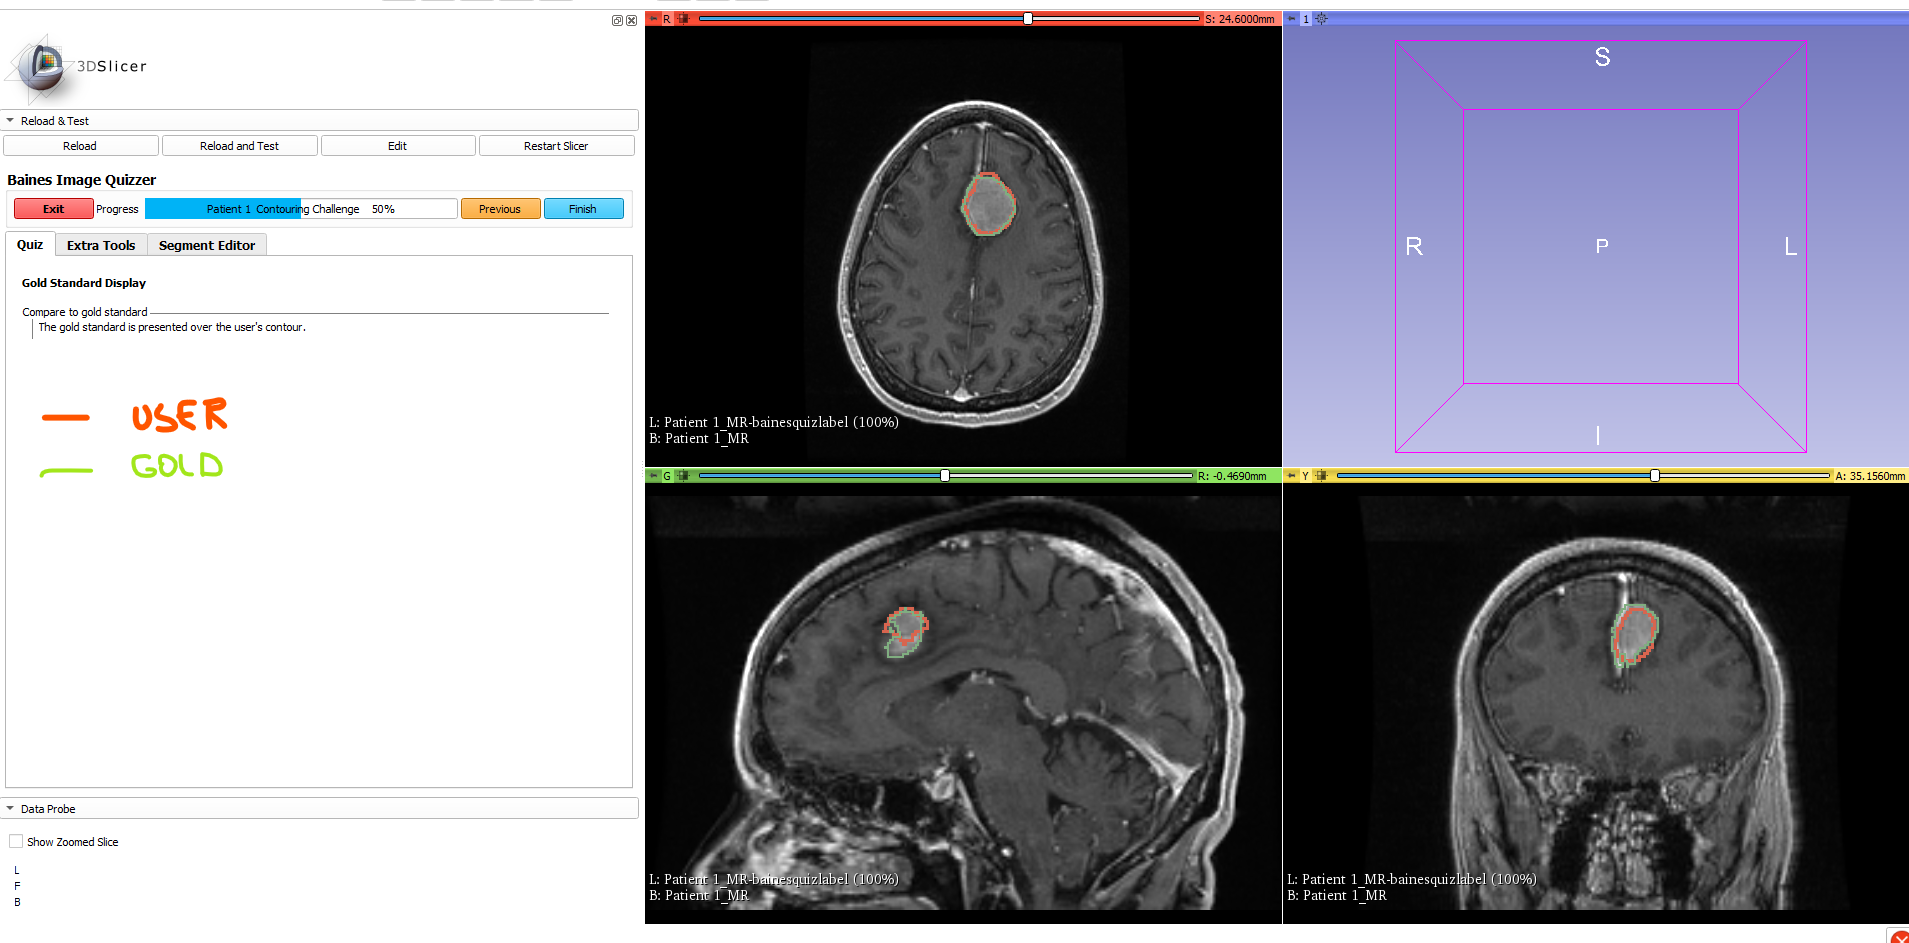Screen dimensions: 1909x943
Task: Click the pin icon in the green slice view
Action: coord(653,476)
